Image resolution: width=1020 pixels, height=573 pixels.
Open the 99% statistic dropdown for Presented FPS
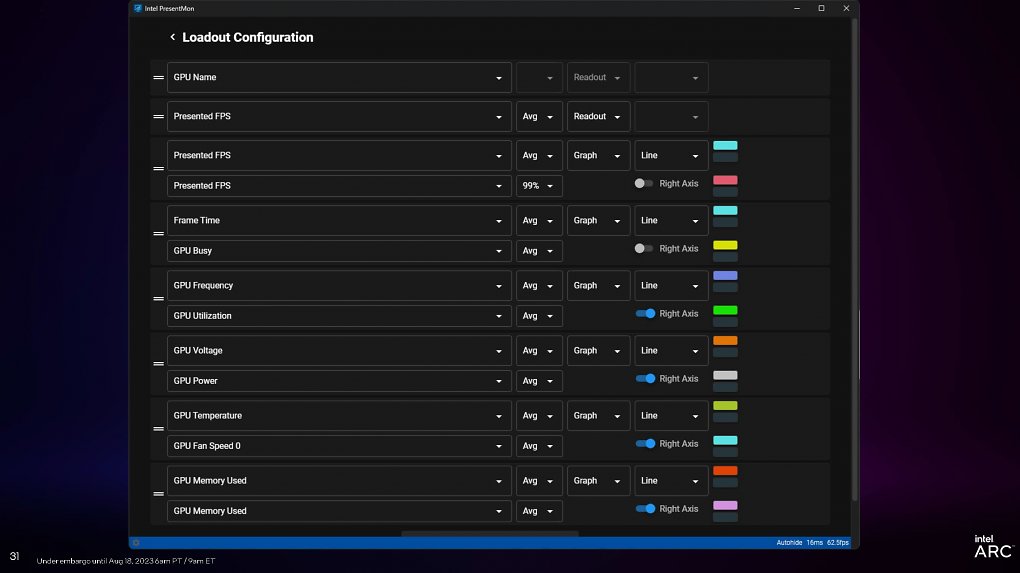click(539, 186)
